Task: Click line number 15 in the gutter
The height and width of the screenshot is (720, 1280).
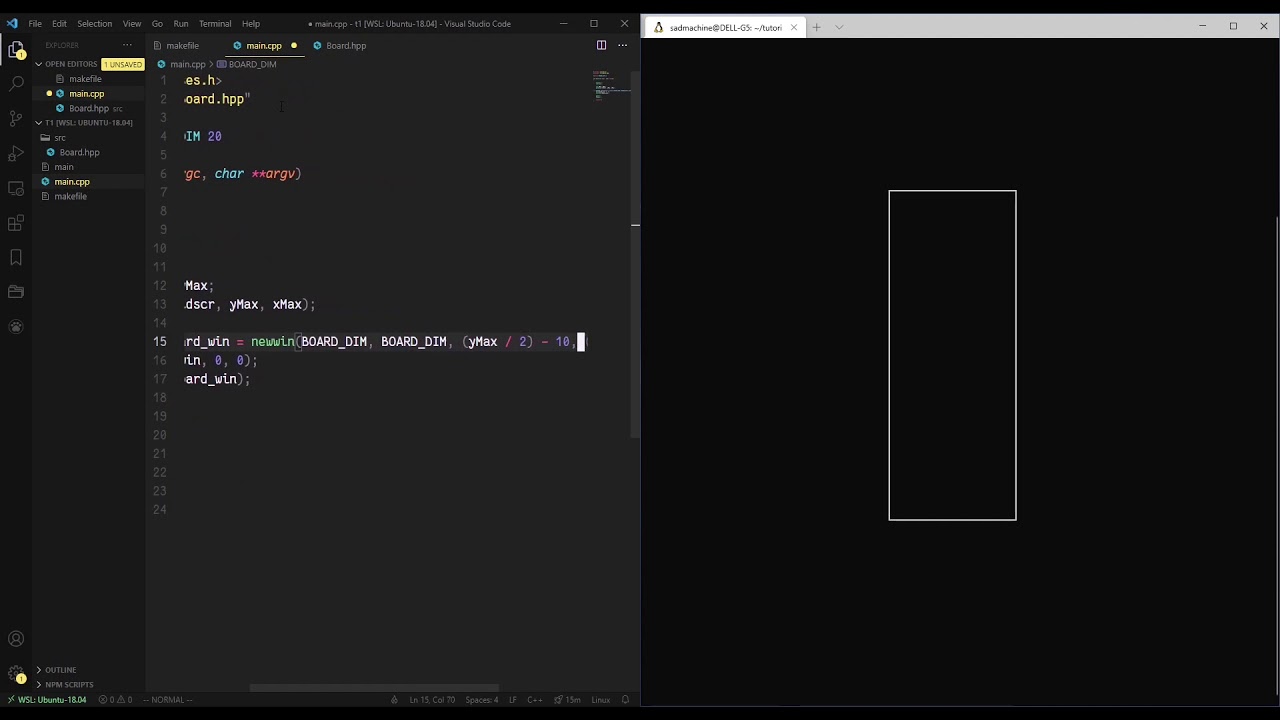Action: click(160, 342)
